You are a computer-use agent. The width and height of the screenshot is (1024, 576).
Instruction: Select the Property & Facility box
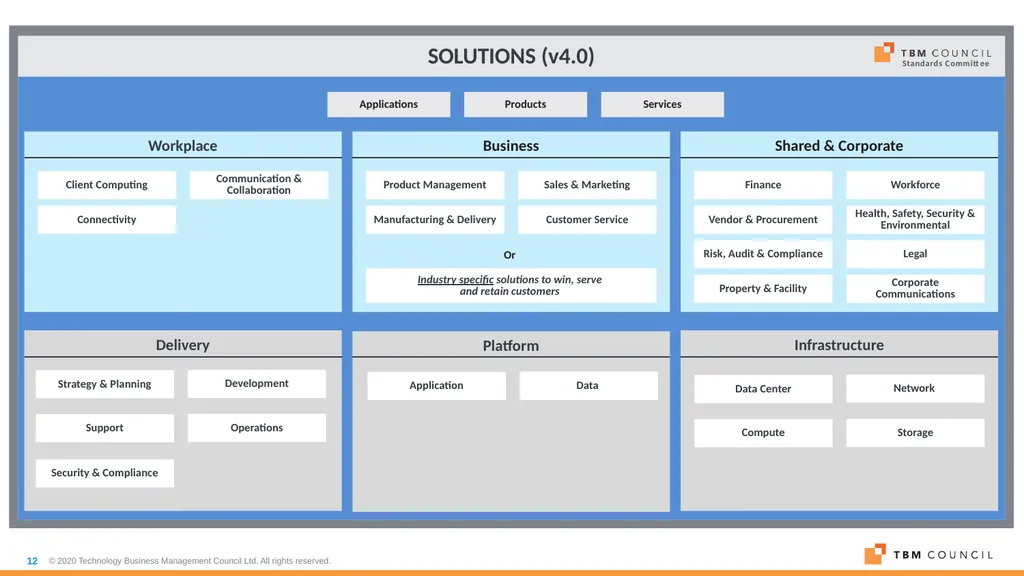click(763, 289)
